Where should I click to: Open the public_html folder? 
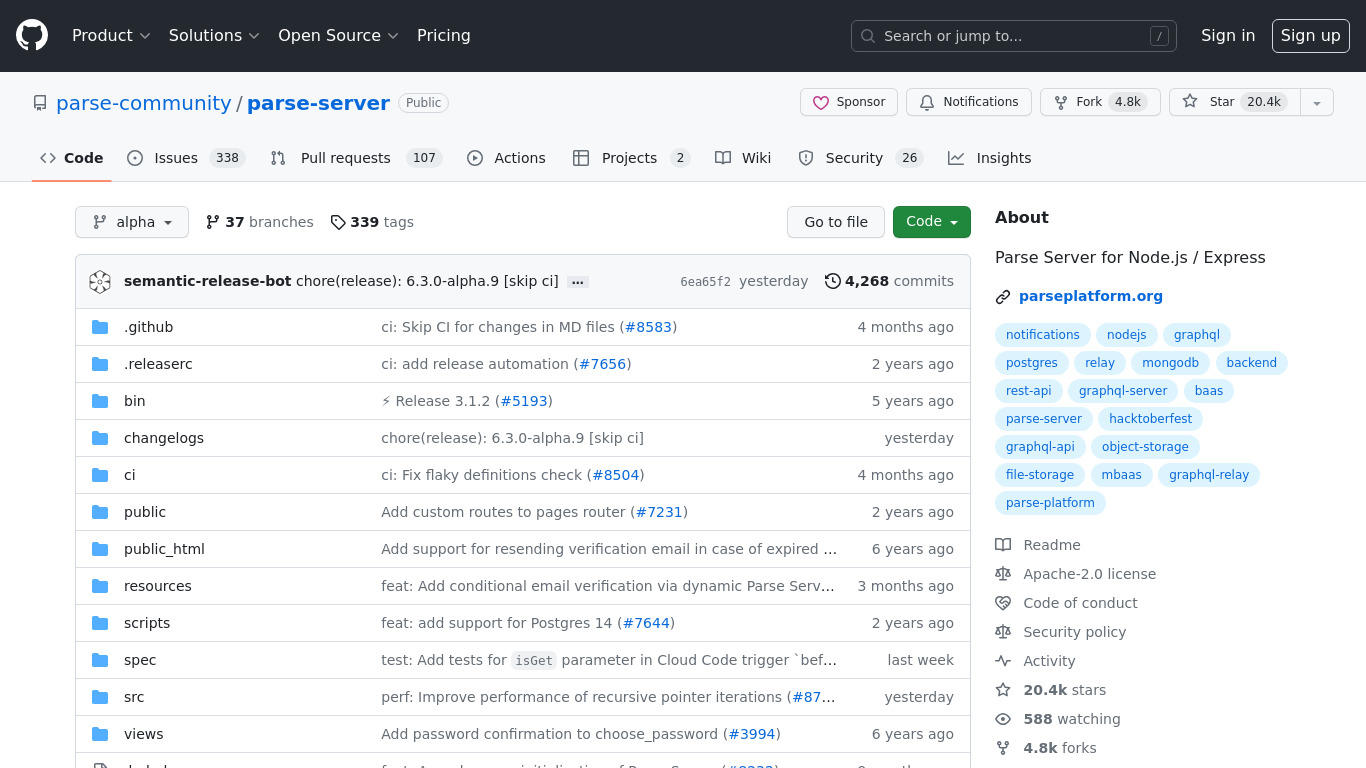point(164,549)
